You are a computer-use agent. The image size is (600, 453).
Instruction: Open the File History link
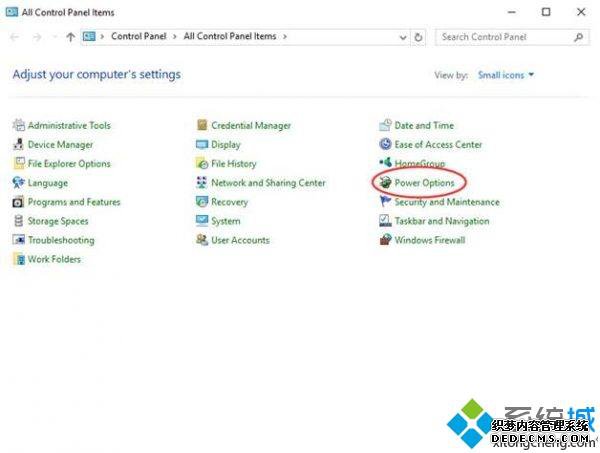click(234, 164)
